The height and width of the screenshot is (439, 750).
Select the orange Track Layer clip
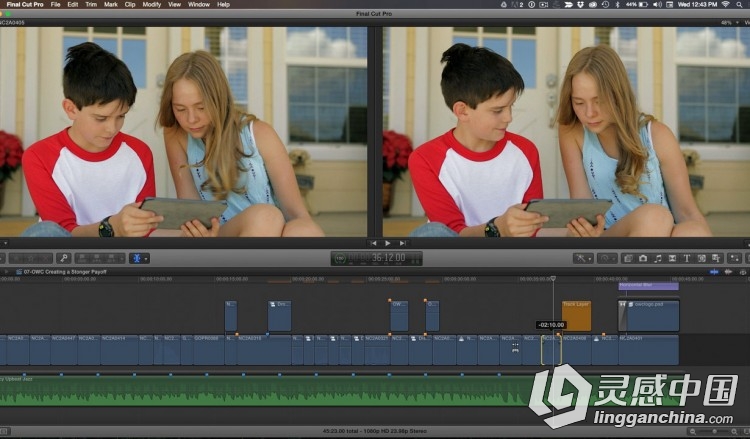click(x=576, y=316)
